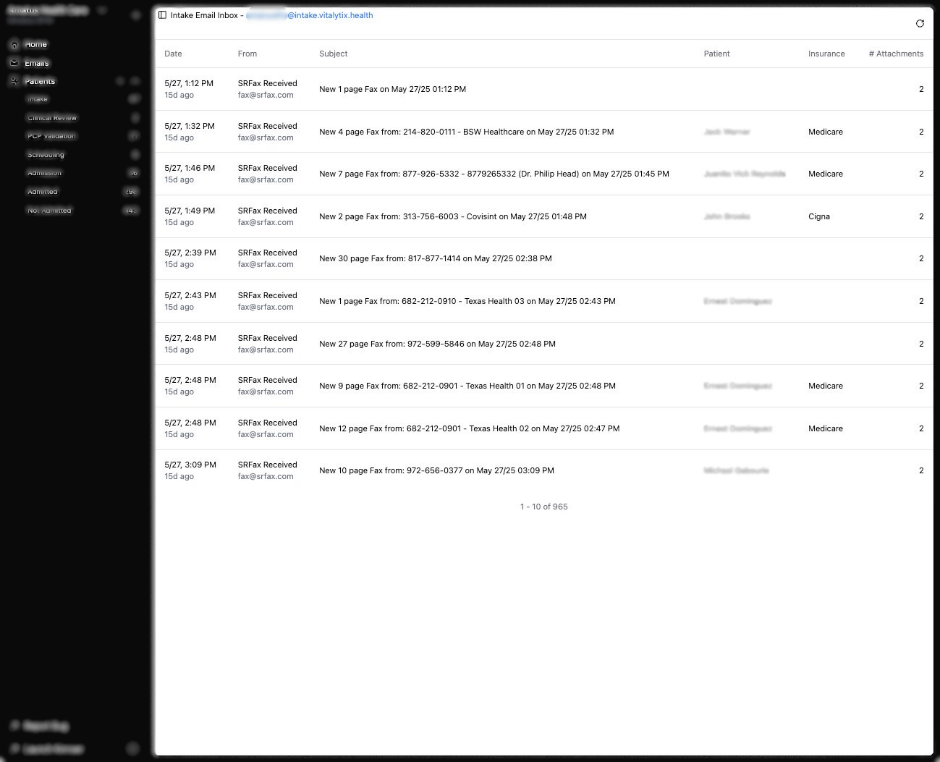Image resolution: width=940 pixels, height=762 pixels.
Task: Open the 2 page fax from Covisint
Action: pos(452,216)
